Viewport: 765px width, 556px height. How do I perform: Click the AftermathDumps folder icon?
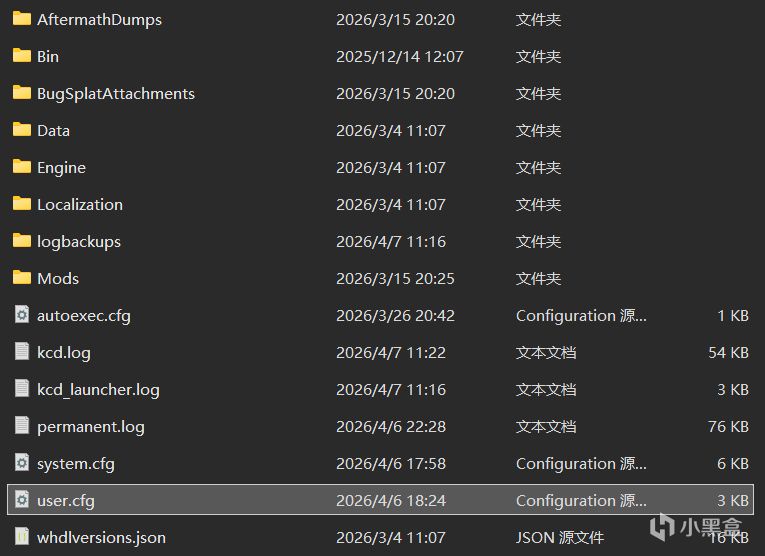[22, 19]
